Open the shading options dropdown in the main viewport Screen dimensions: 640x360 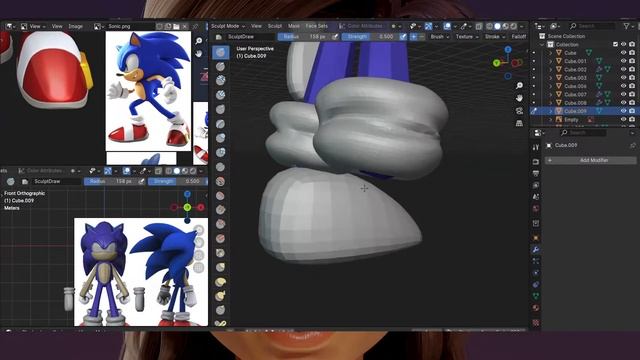click(522, 26)
